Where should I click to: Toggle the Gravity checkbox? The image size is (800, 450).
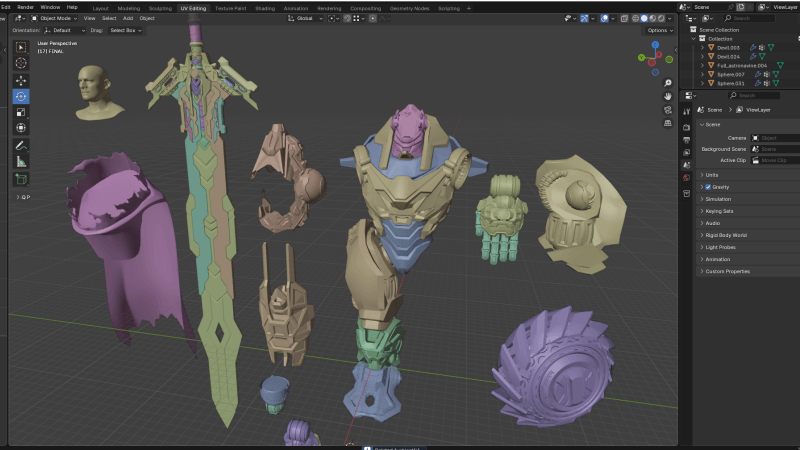(x=708, y=187)
